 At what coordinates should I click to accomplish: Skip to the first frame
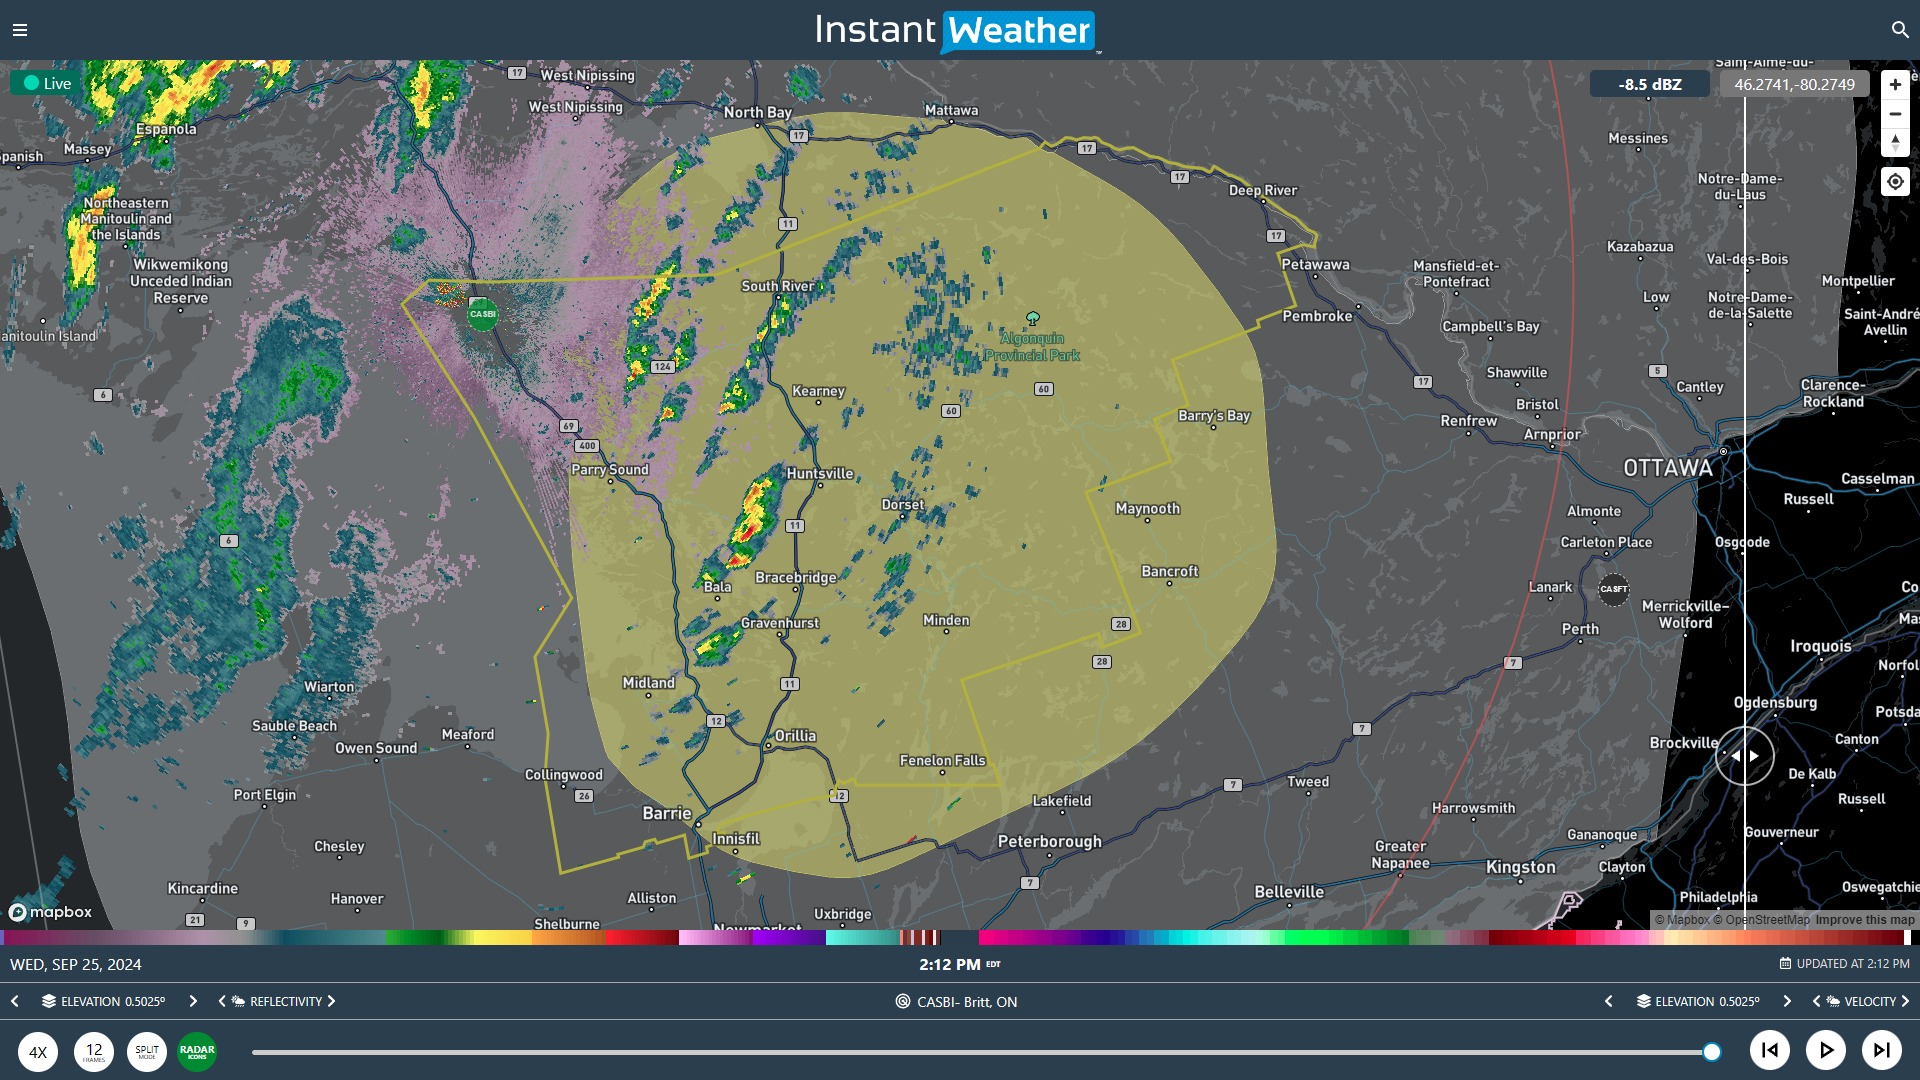1770,1050
